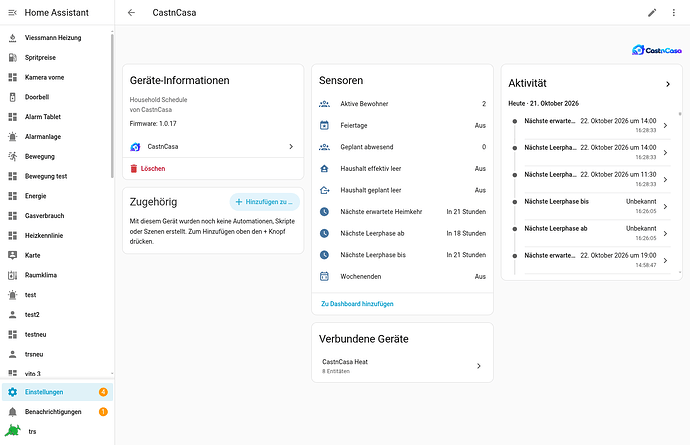Viewport: 690px width, 445px height.
Task: Click the Aktive Bewohner people icon
Action: (324, 104)
